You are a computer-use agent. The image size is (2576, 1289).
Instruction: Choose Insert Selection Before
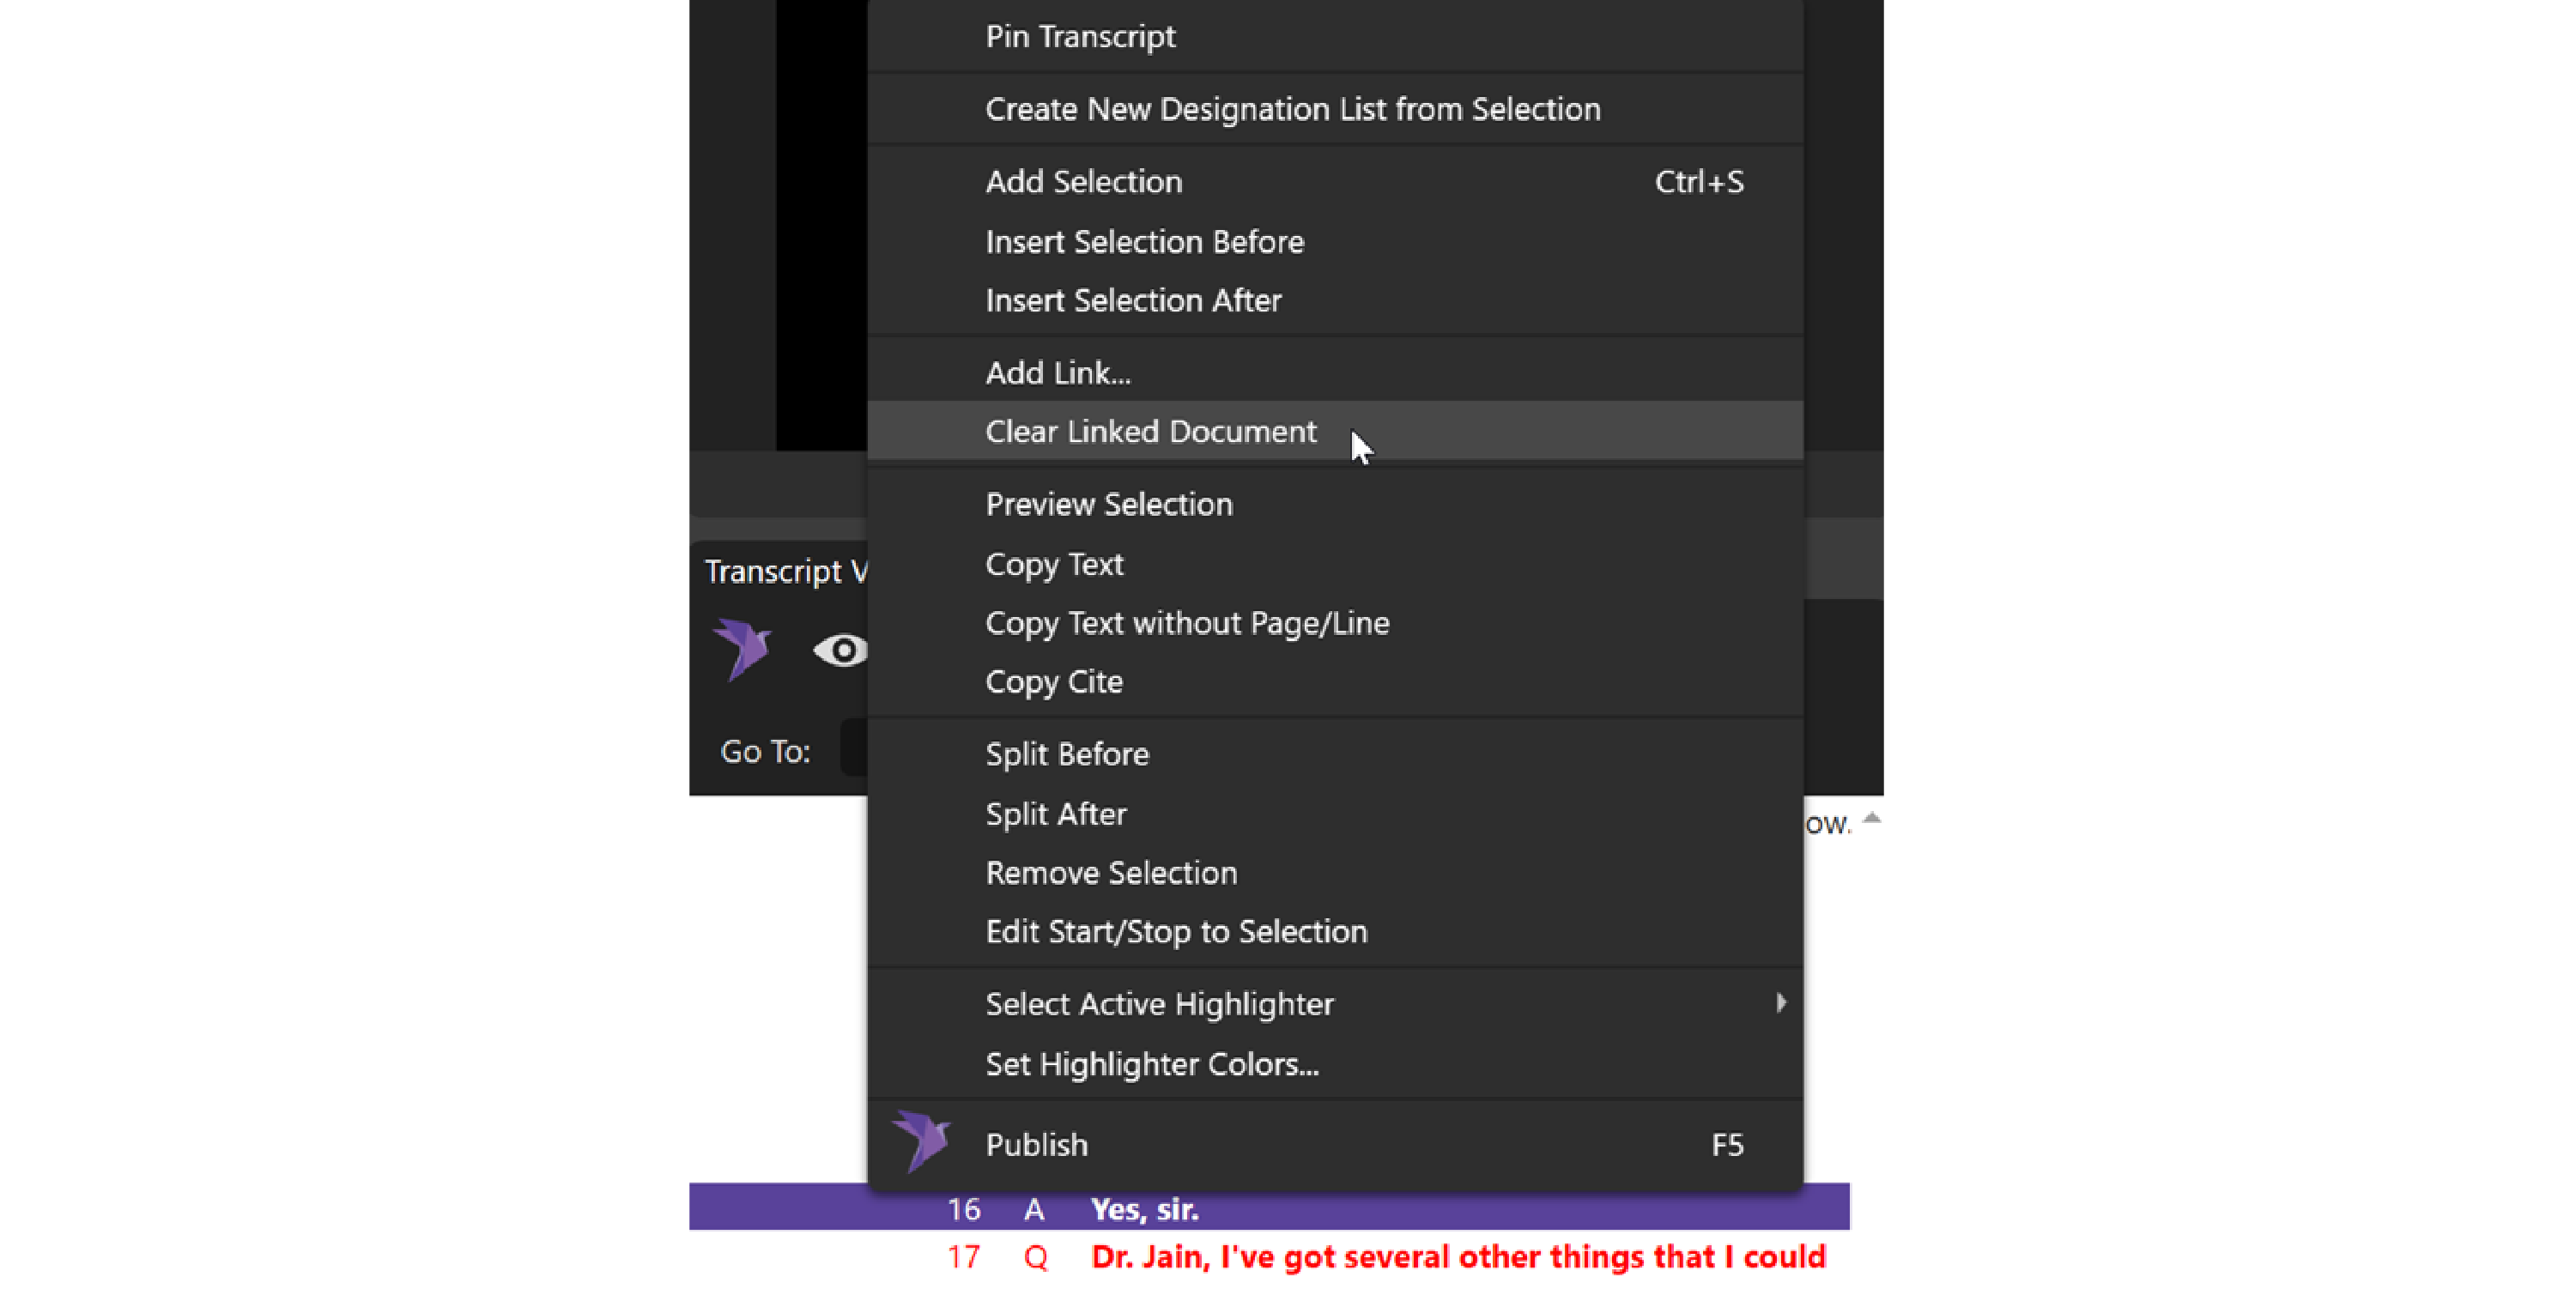pos(1144,242)
